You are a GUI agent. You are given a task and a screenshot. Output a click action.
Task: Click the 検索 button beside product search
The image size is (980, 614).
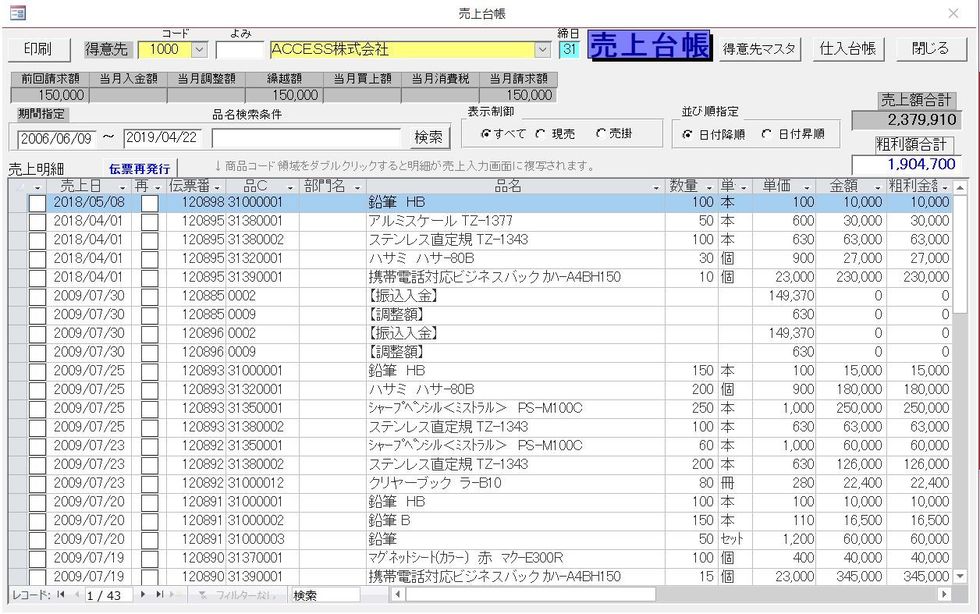tap(430, 137)
